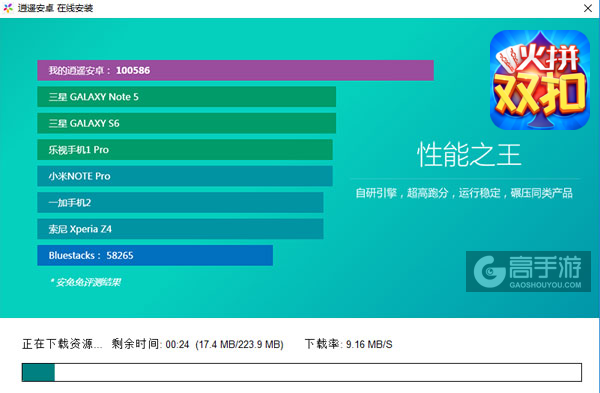Click the 逍遥安卓 在线安装 window title
This screenshot has height=393, width=600.
tap(55, 8)
